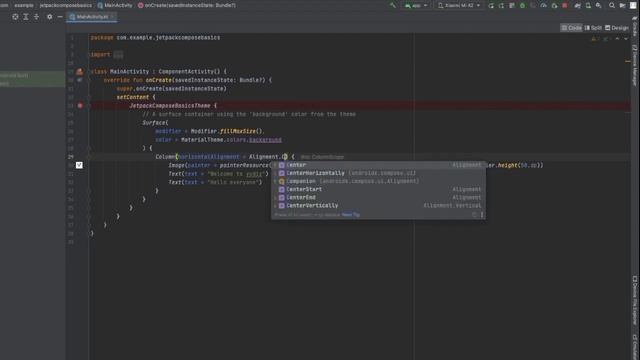Choose CenterEnd from the completion list
640x360 pixels.
click(378, 198)
